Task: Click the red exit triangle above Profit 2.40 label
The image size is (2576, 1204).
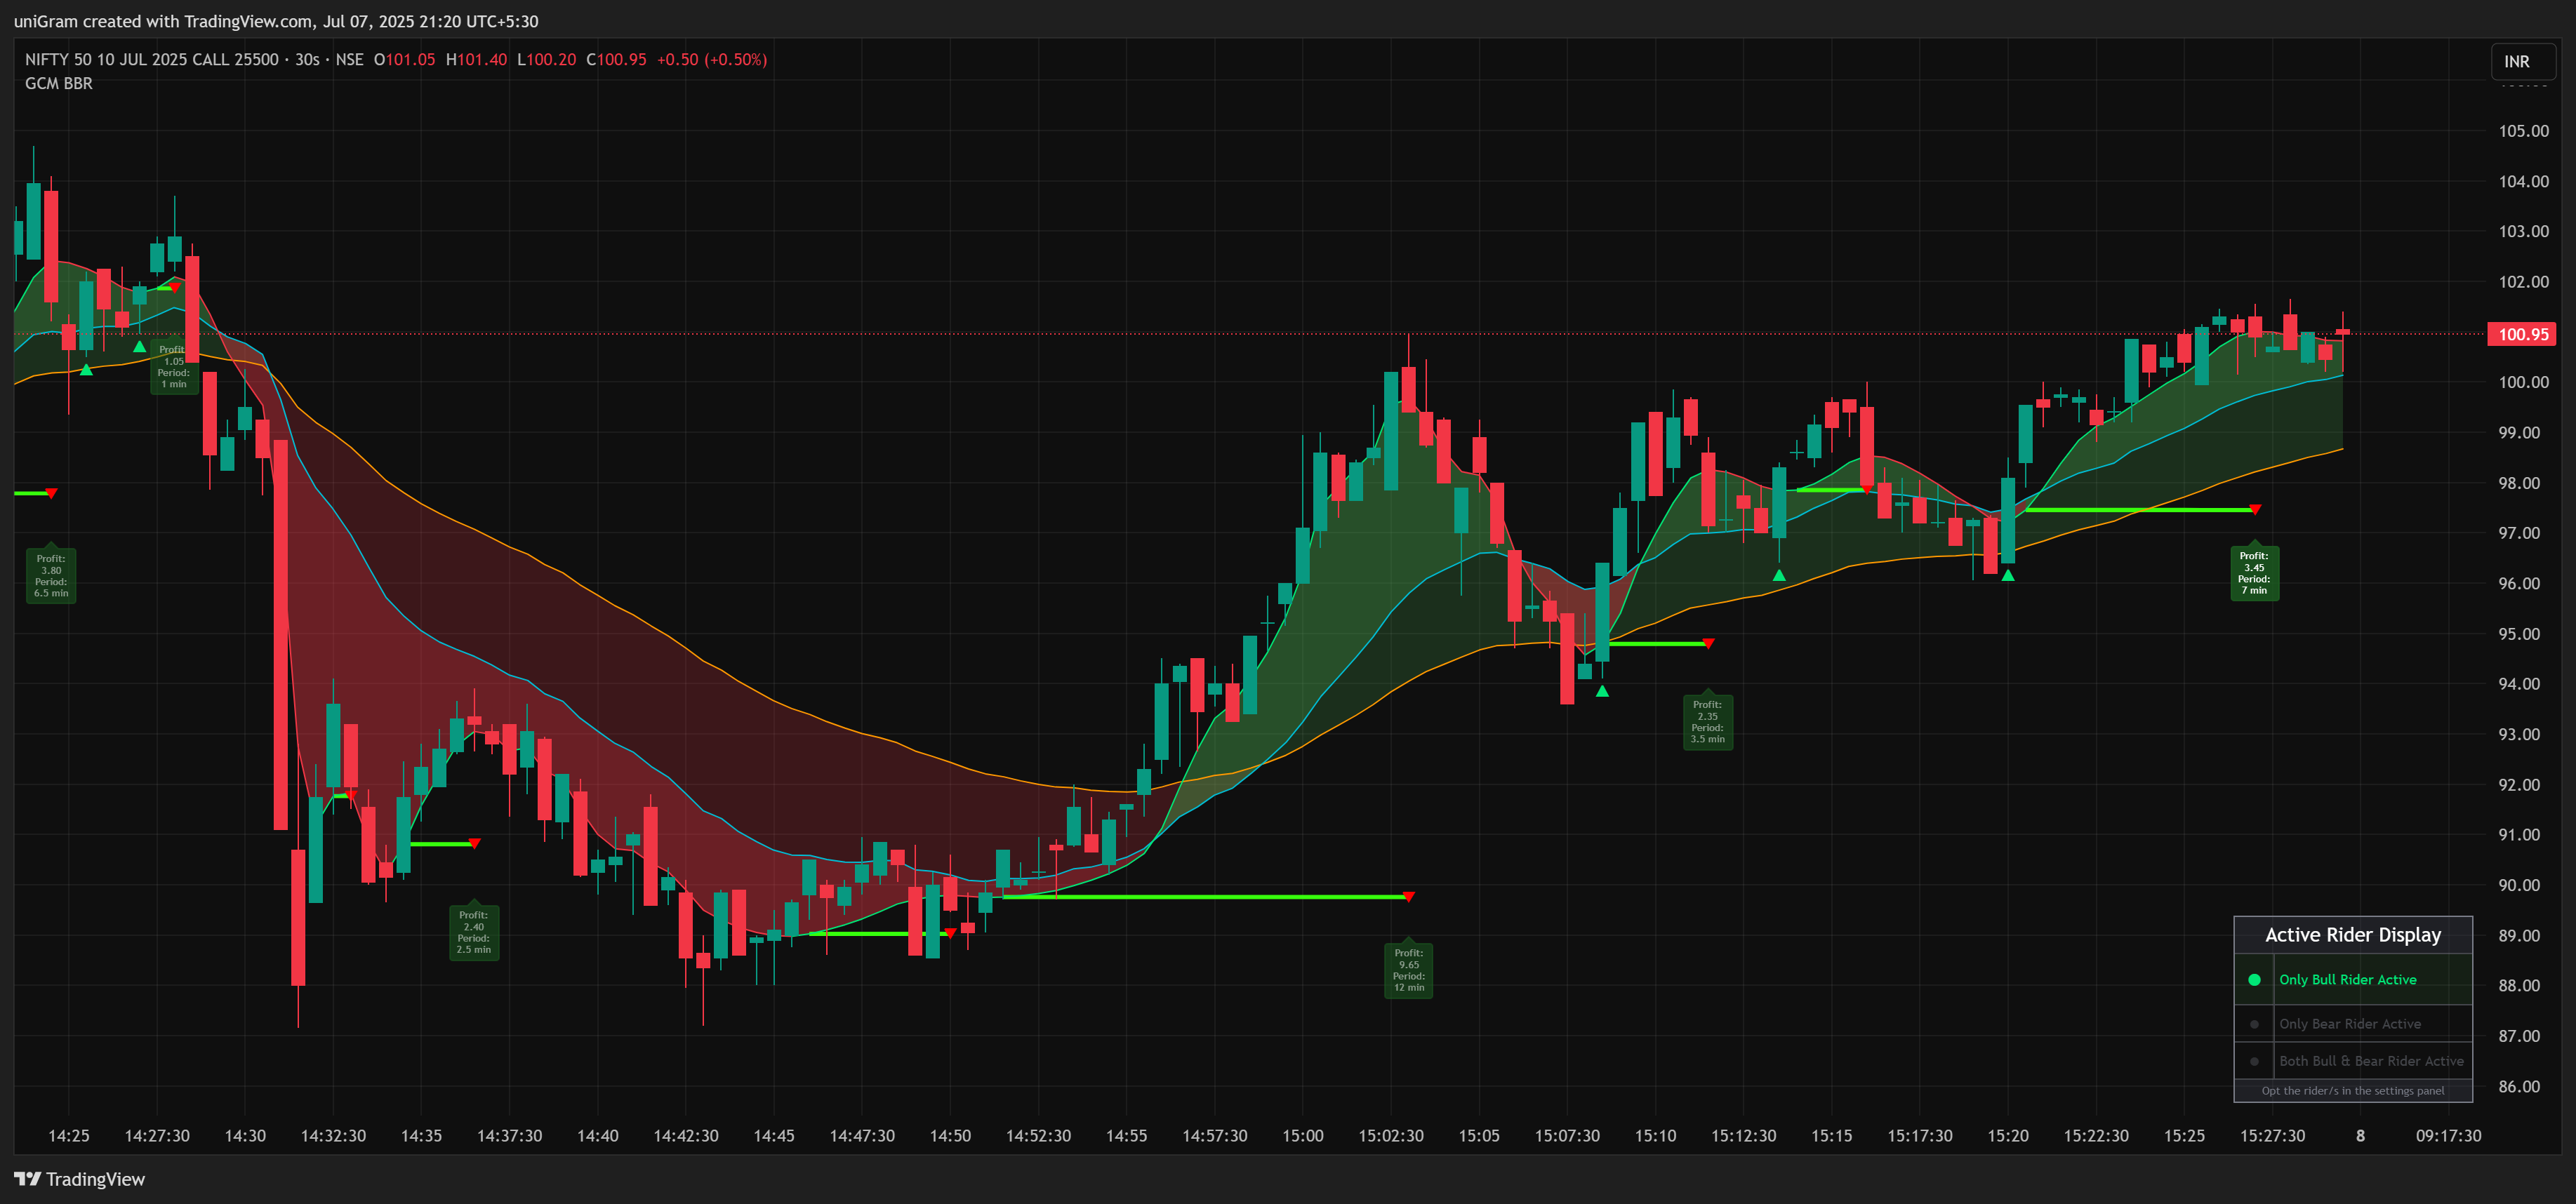Action: click(474, 844)
